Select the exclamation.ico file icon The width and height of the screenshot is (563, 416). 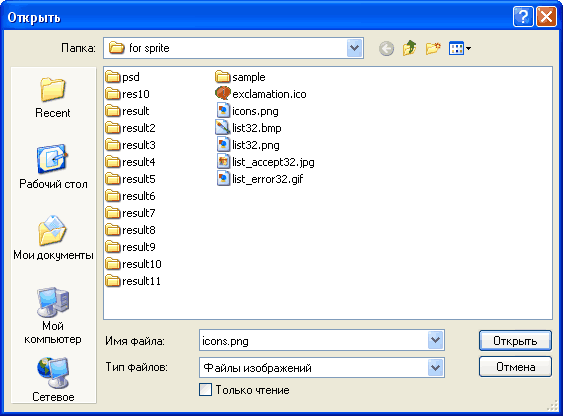coord(223,94)
